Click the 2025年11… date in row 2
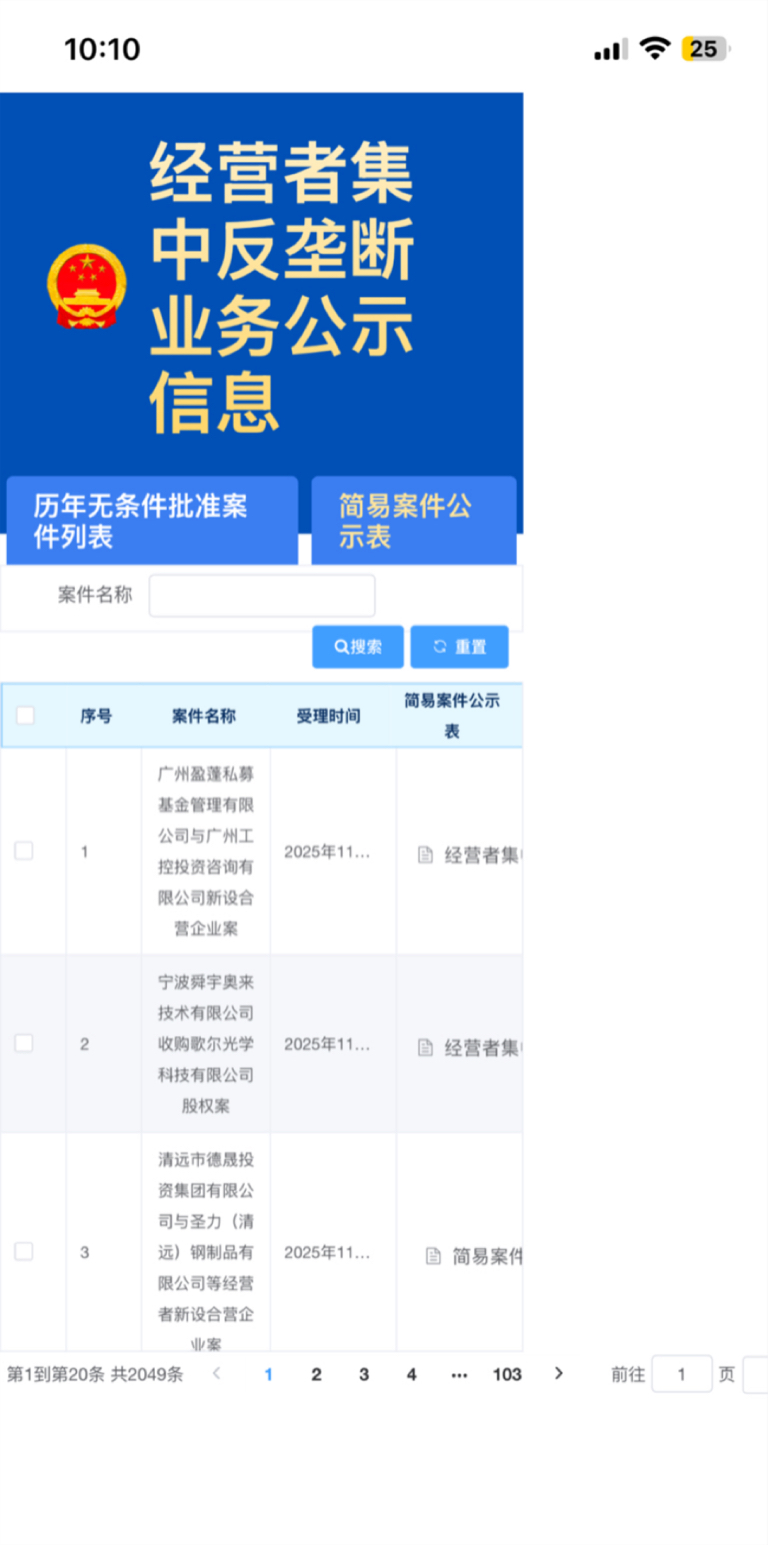768x1546 pixels. (x=328, y=1044)
